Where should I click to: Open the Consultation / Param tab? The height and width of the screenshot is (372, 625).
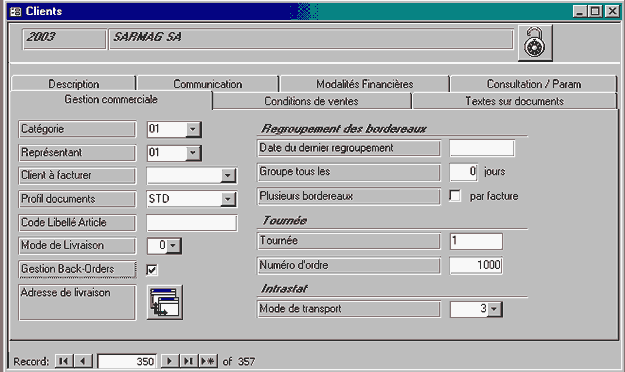click(534, 84)
